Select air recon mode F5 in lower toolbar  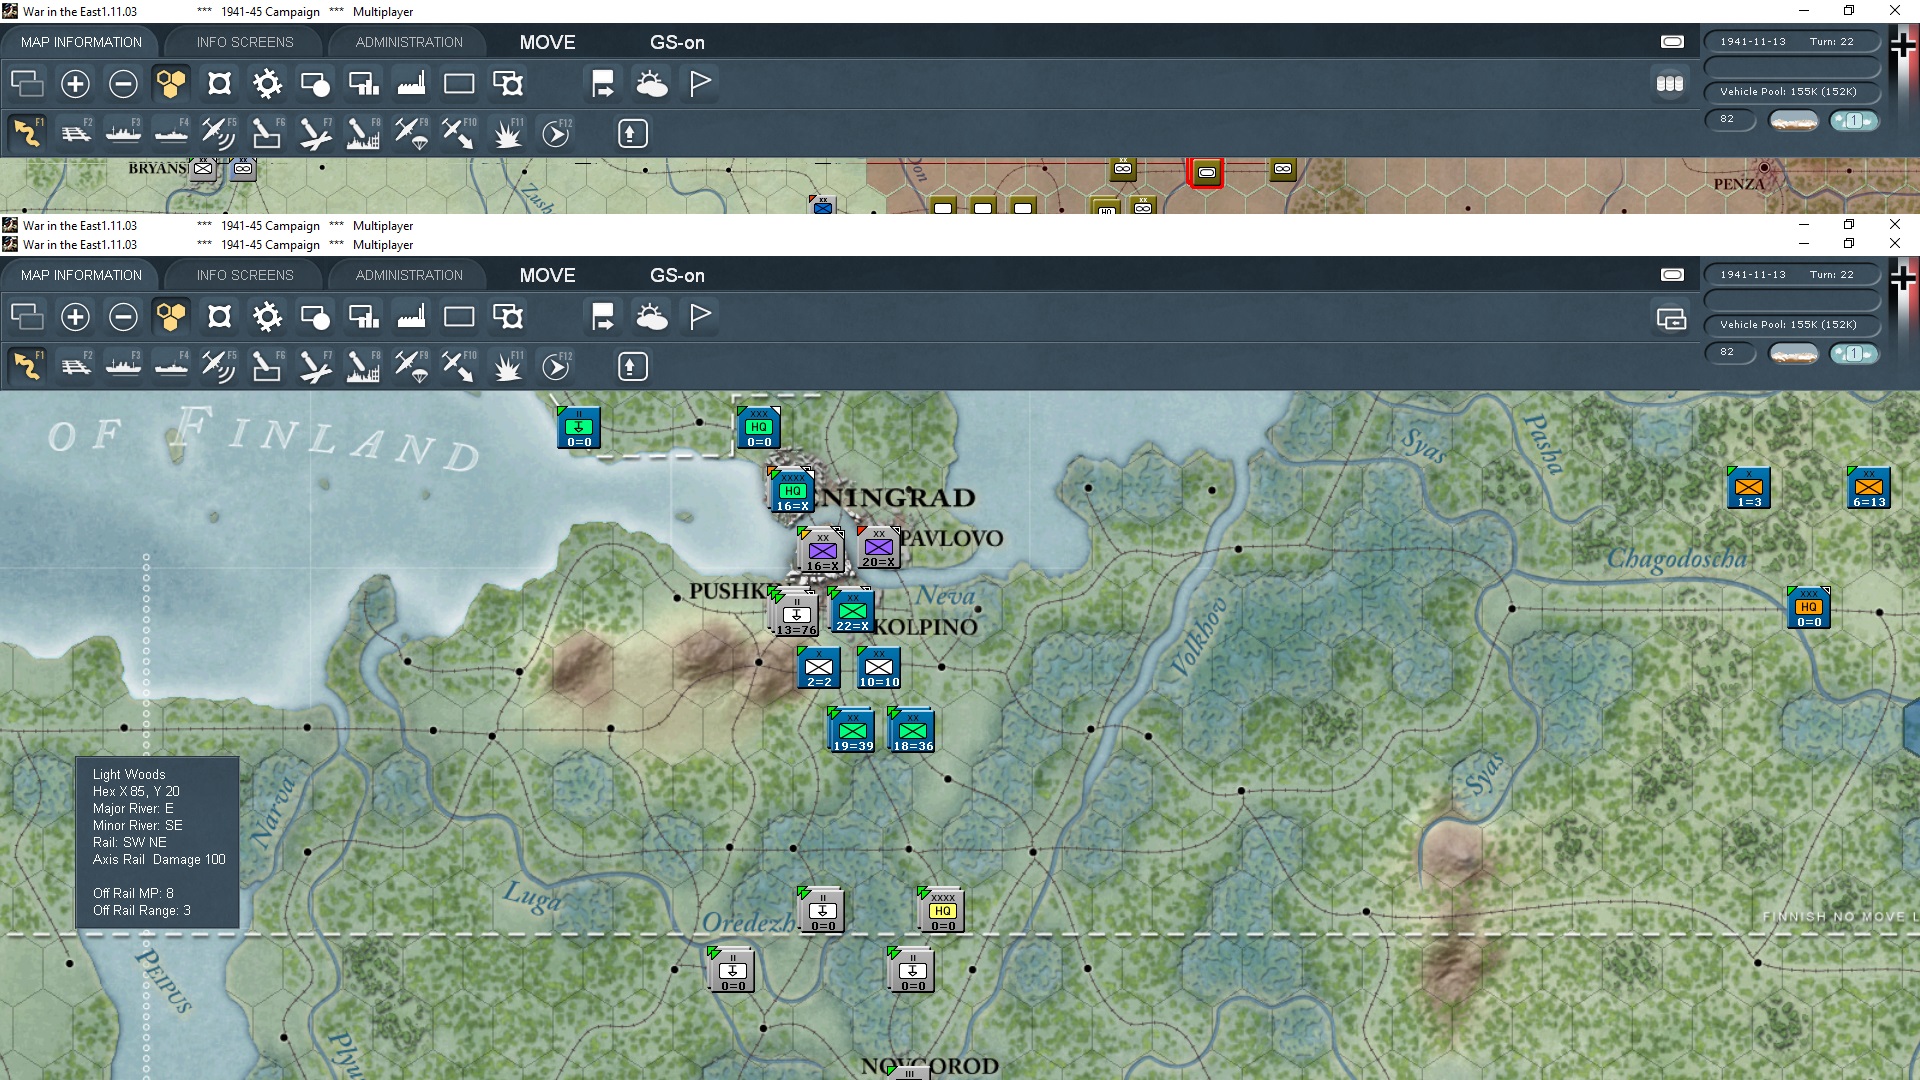218,366
